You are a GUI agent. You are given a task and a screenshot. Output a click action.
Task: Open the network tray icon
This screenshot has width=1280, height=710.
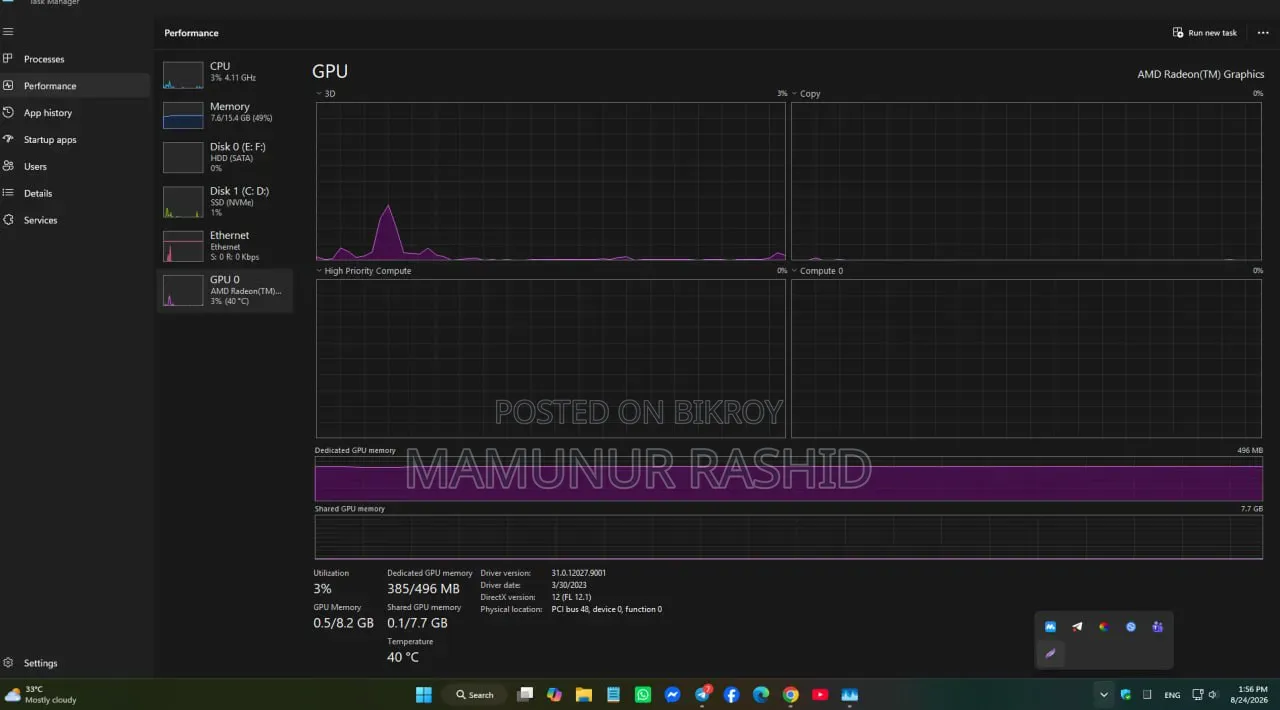1197,694
